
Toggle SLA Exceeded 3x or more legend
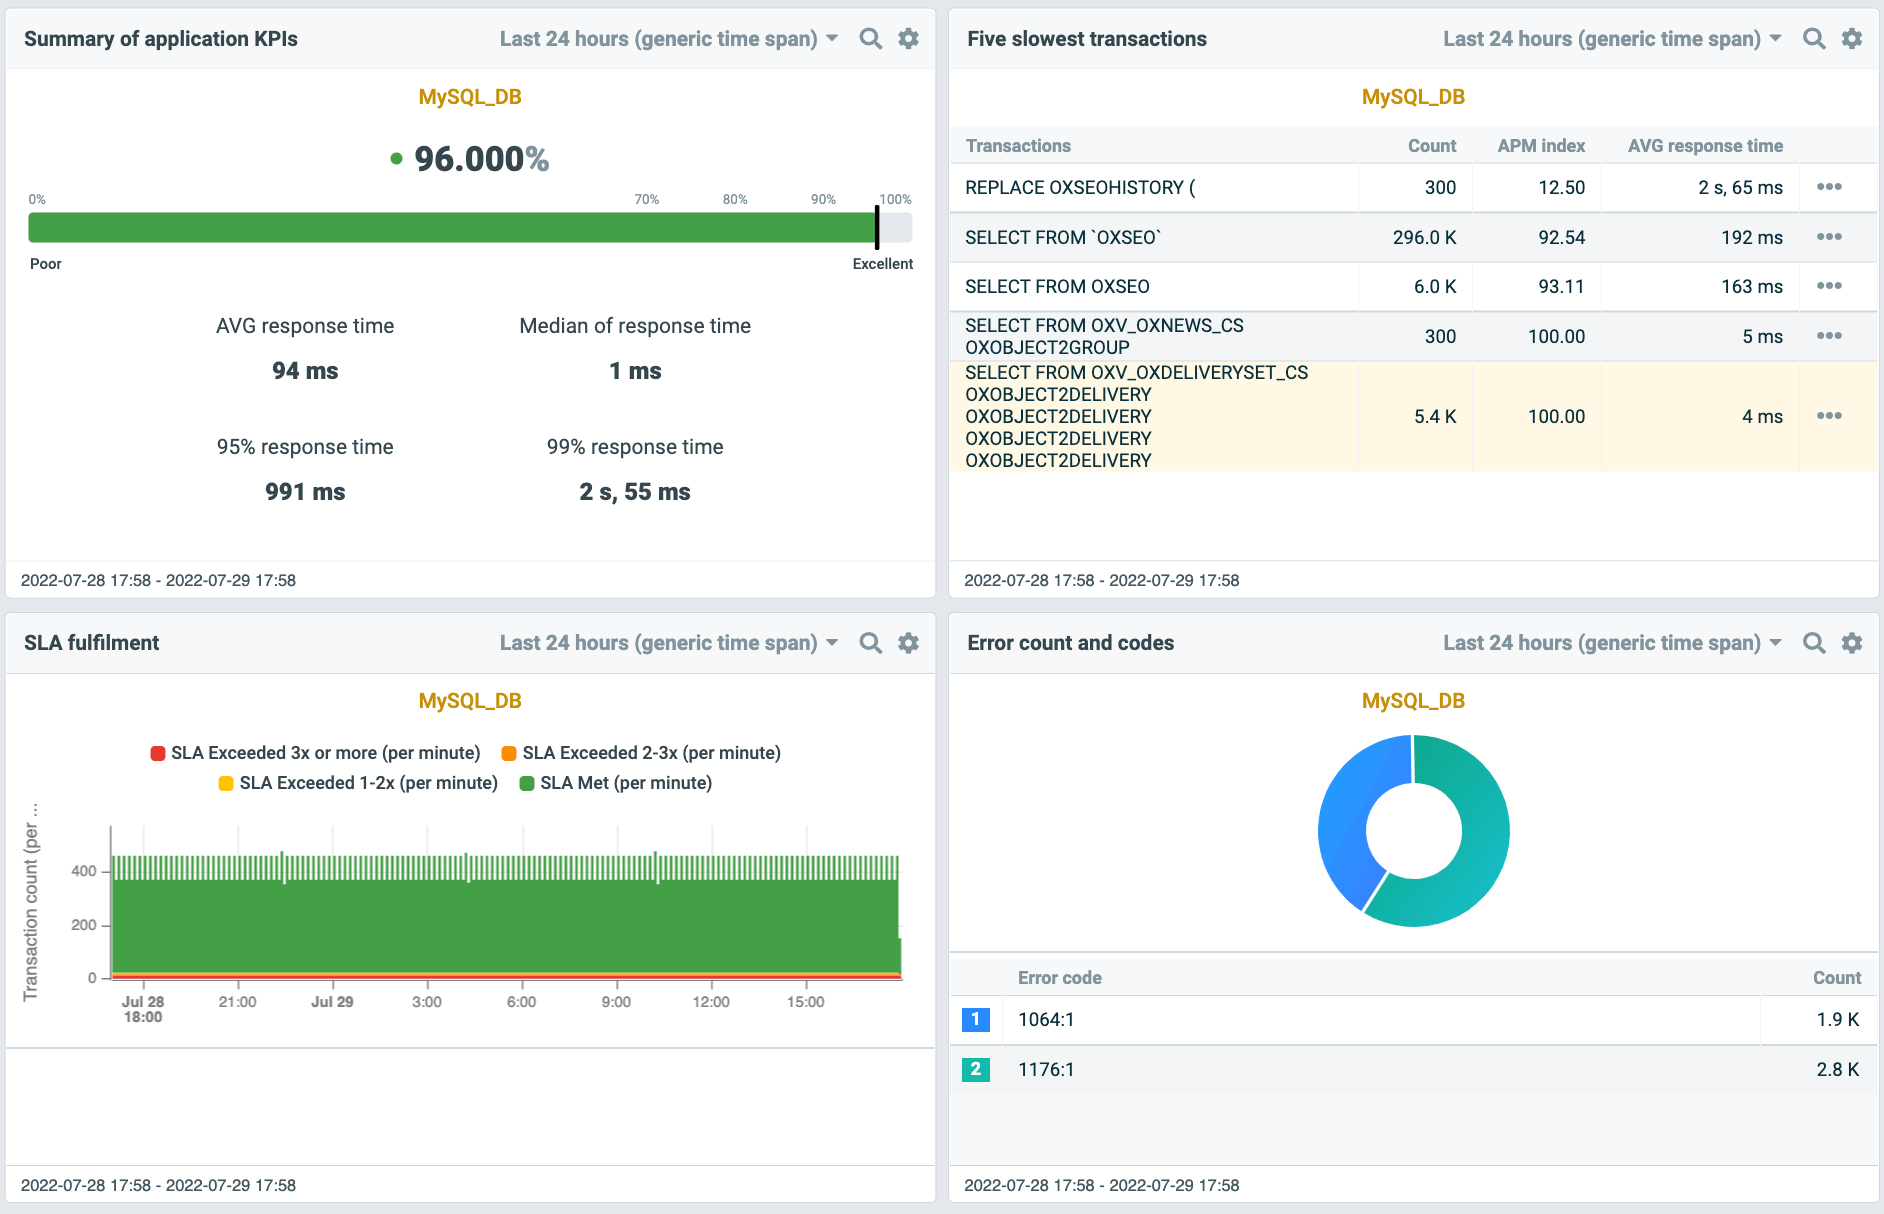315,753
